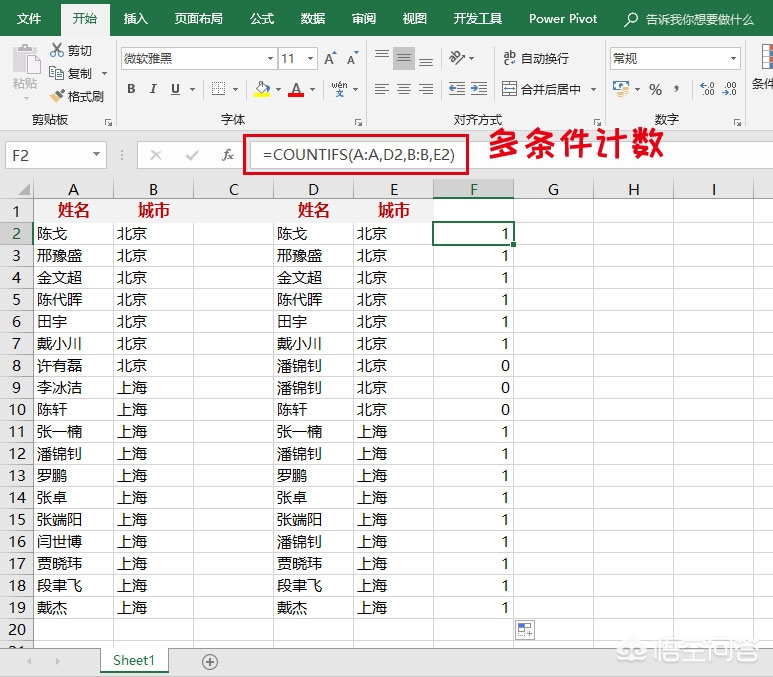This screenshot has height=677, width=773.
Task: Switch to the 插入 (Insert) ribbon tab
Action: tap(135, 18)
